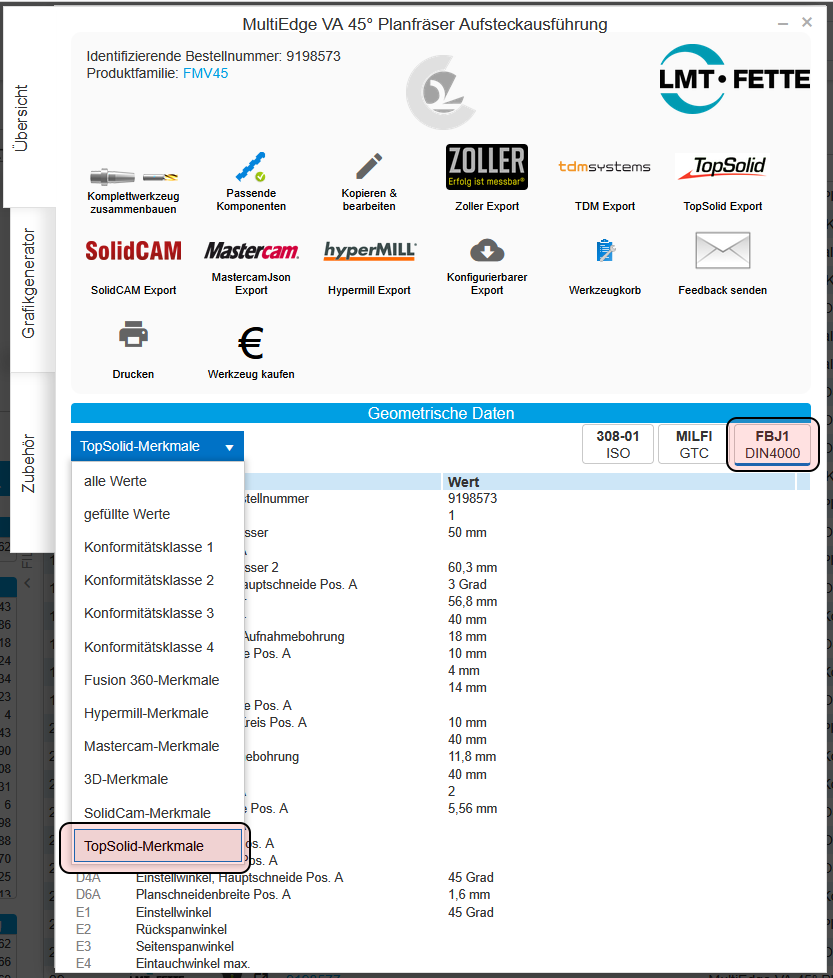Collapse the TopSolid-Merkmale dropdown
This screenshot has width=833, height=978.
pos(157,446)
